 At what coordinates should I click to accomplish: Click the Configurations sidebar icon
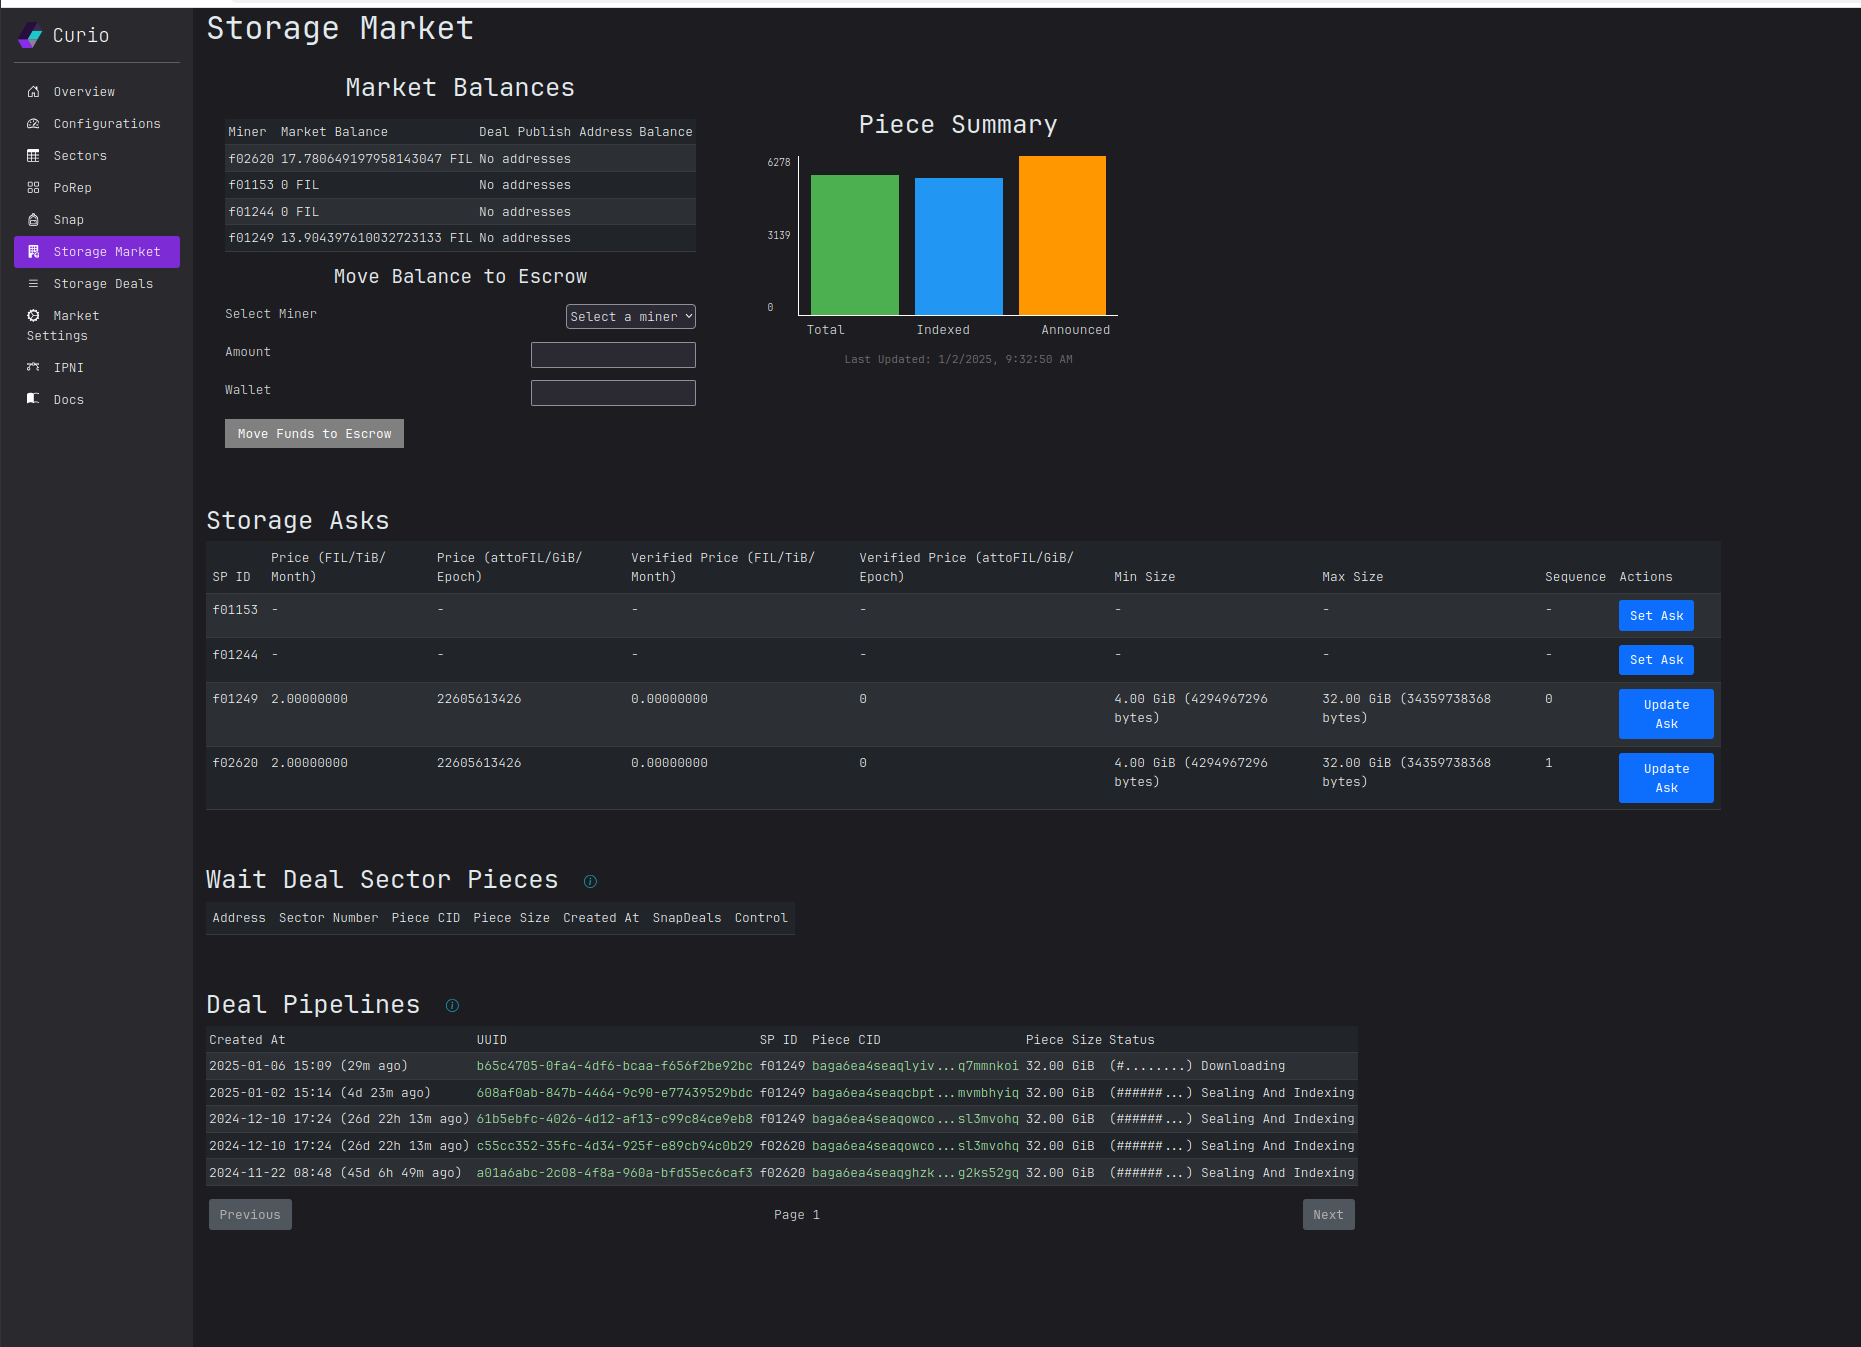click(x=33, y=124)
